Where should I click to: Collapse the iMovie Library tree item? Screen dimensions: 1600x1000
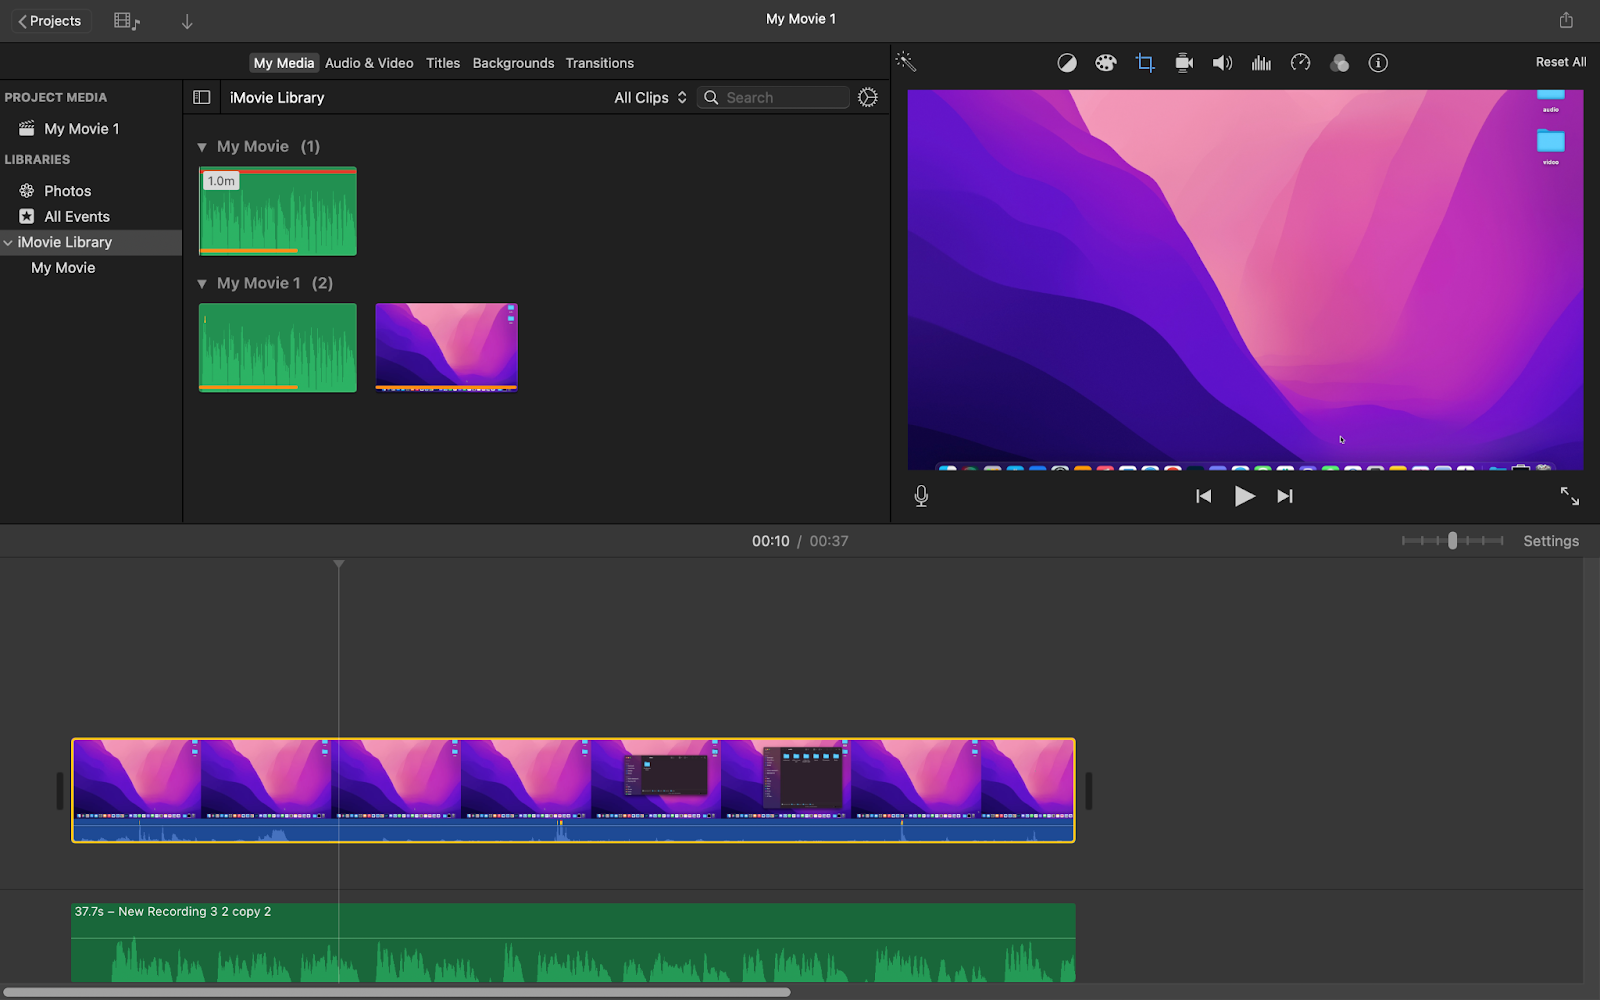tap(8, 242)
